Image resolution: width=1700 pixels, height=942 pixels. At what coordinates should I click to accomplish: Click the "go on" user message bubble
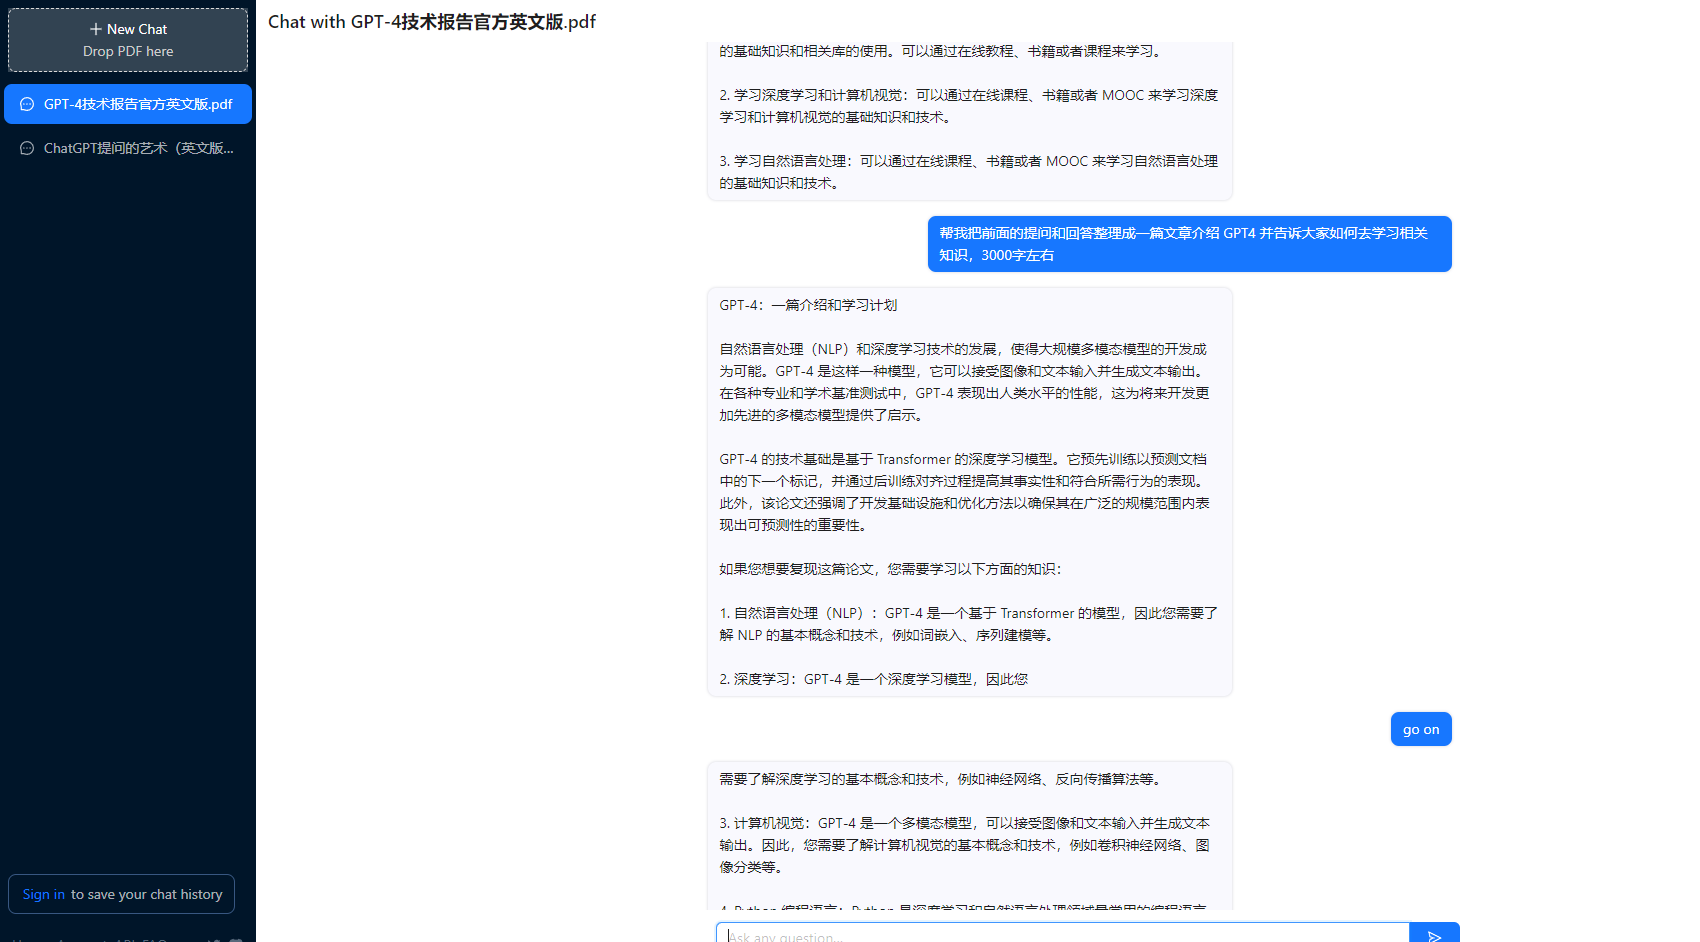pyautogui.click(x=1421, y=729)
